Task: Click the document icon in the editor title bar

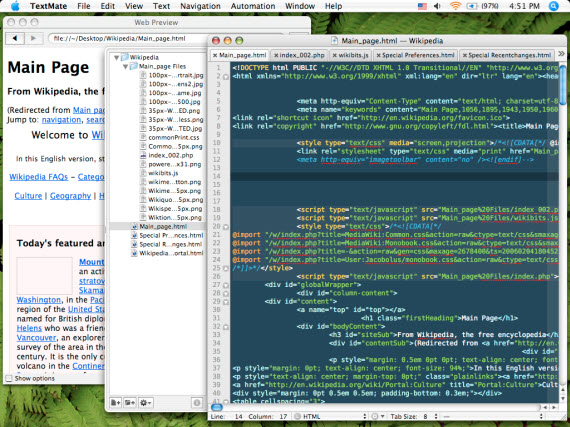Action: pyautogui.click(x=335, y=41)
